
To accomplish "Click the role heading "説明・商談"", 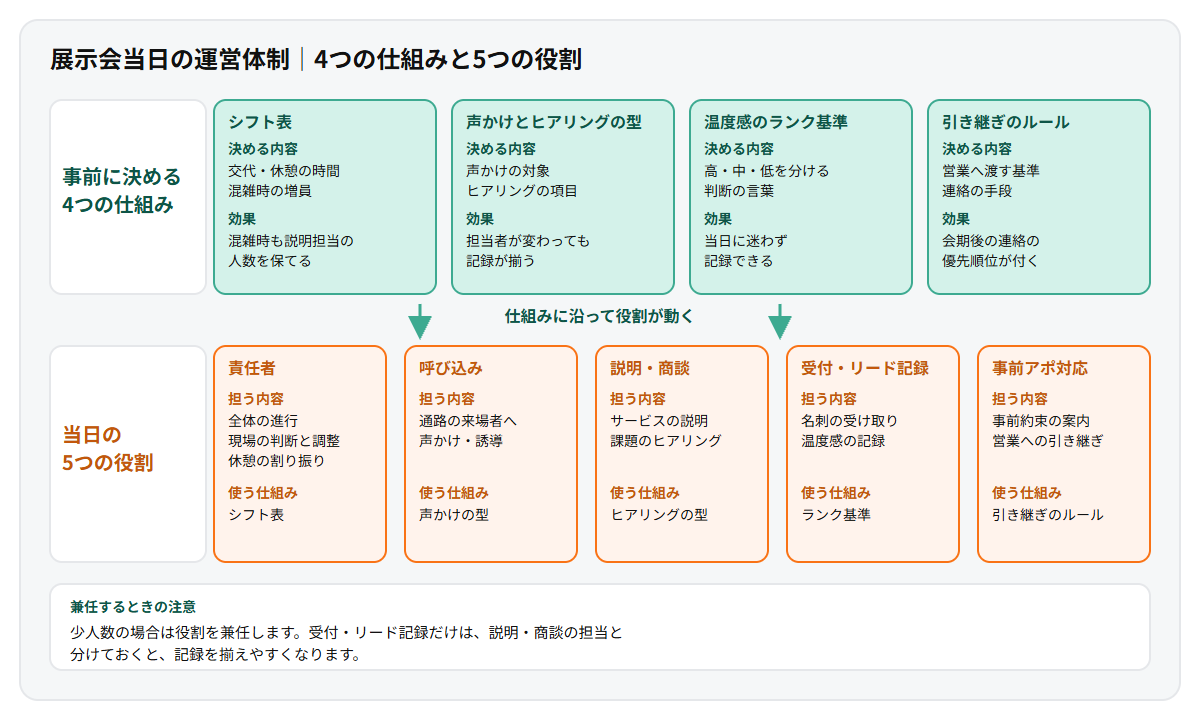I will pos(650,369).
